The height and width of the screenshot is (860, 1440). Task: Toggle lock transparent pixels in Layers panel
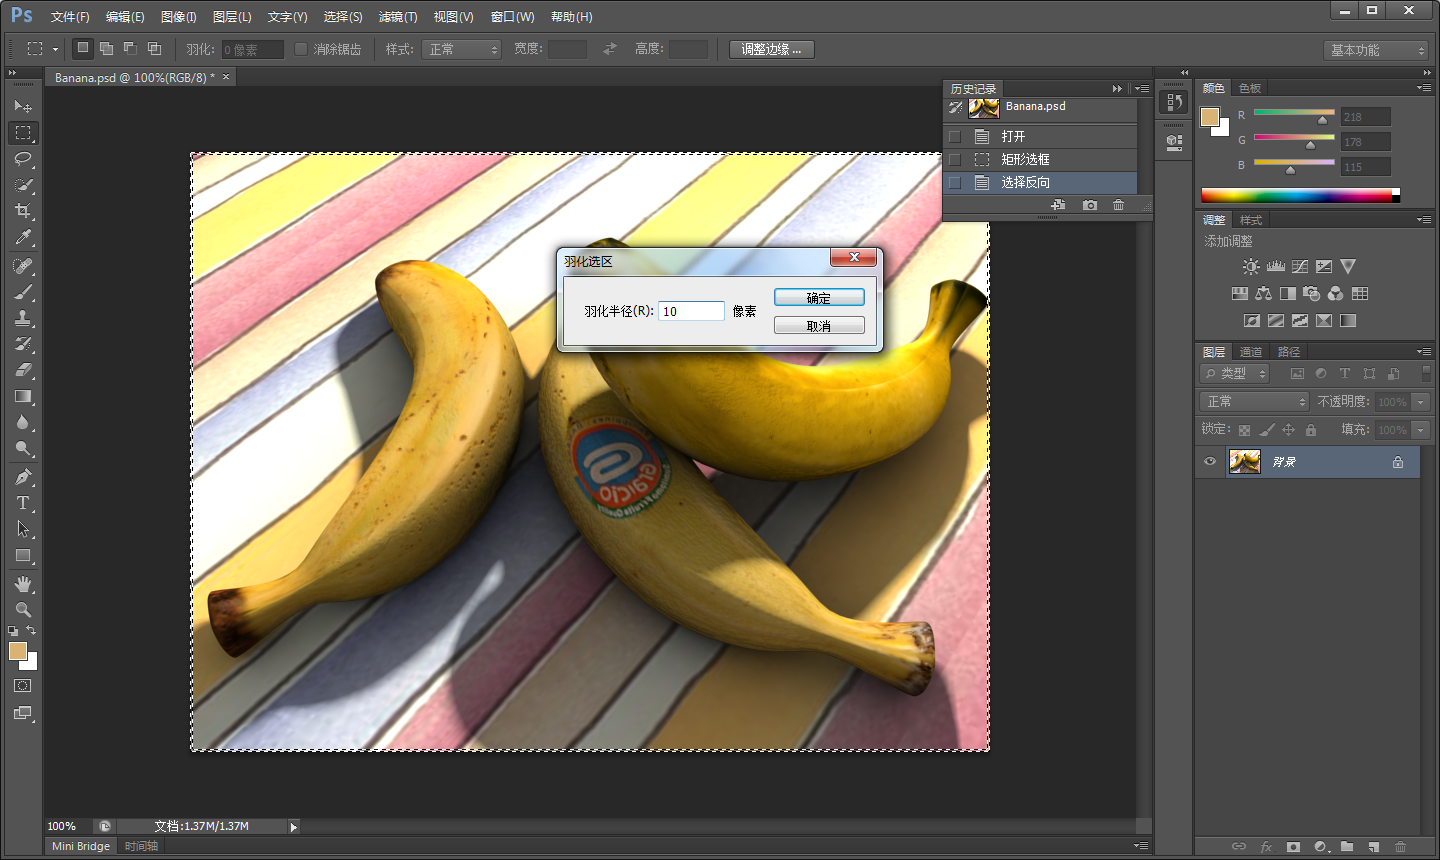coord(1244,430)
